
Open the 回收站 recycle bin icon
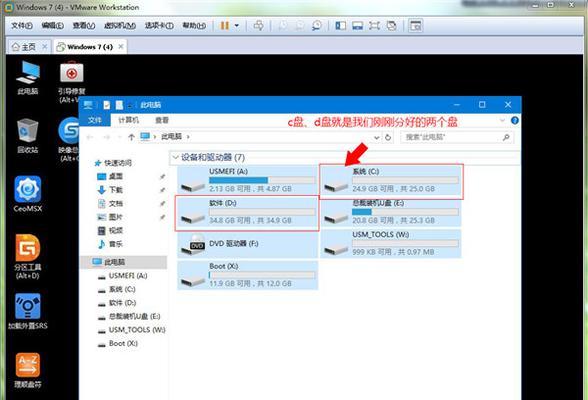28,135
